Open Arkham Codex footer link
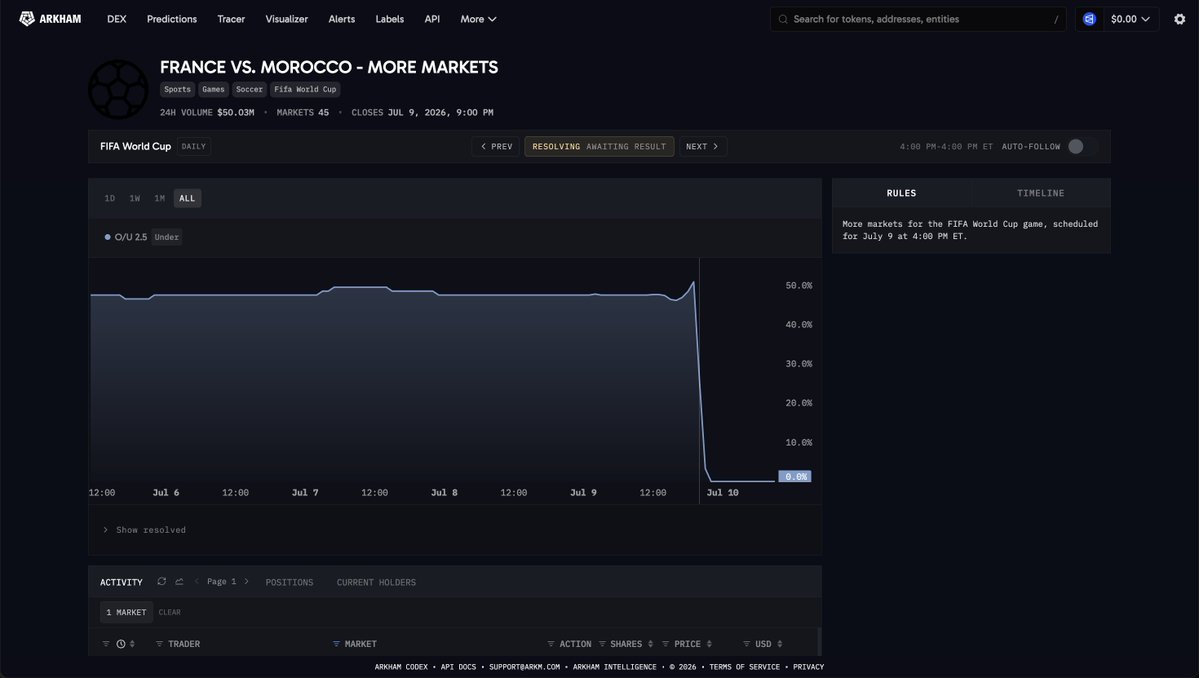 tap(401, 667)
